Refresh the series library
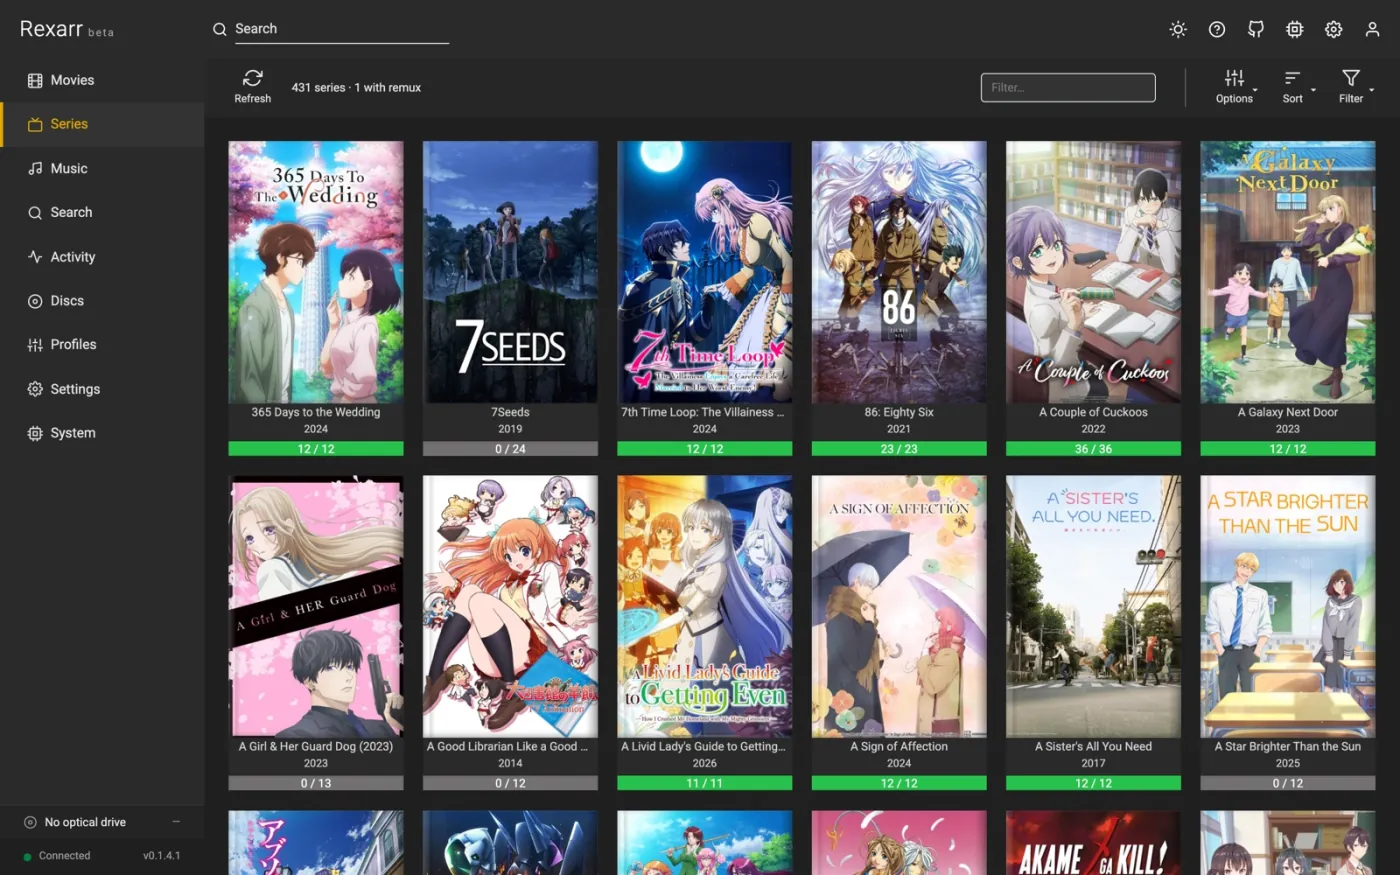This screenshot has width=1400, height=875. pyautogui.click(x=253, y=87)
